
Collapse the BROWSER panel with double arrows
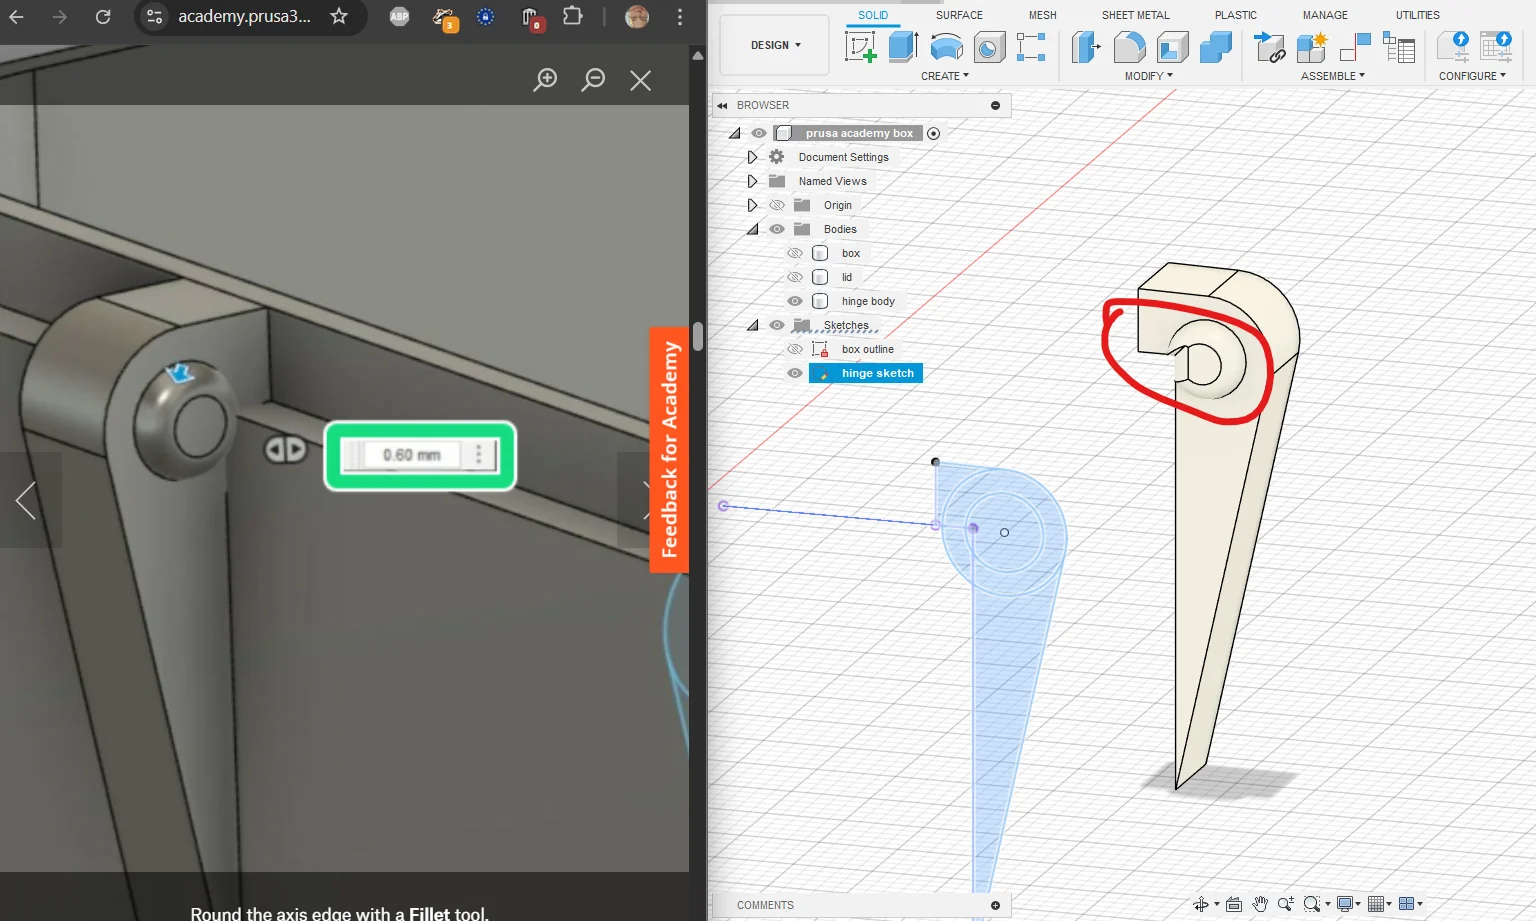pyautogui.click(x=722, y=105)
